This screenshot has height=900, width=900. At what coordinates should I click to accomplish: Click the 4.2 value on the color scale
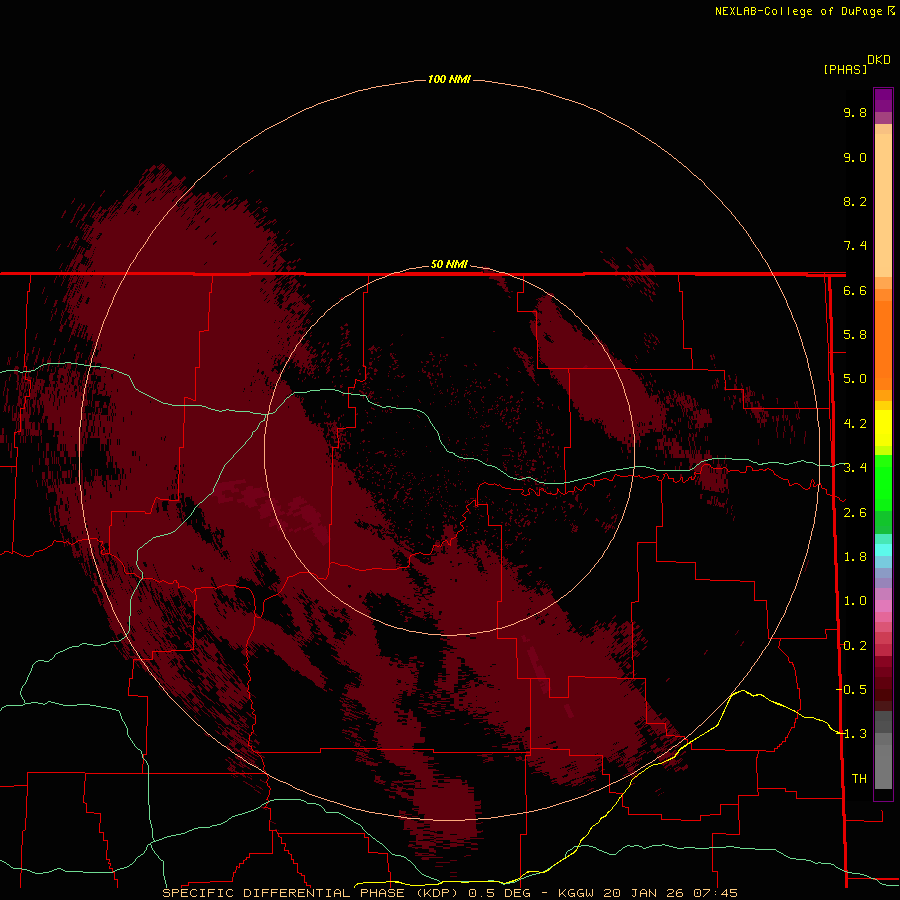pyautogui.click(x=855, y=424)
